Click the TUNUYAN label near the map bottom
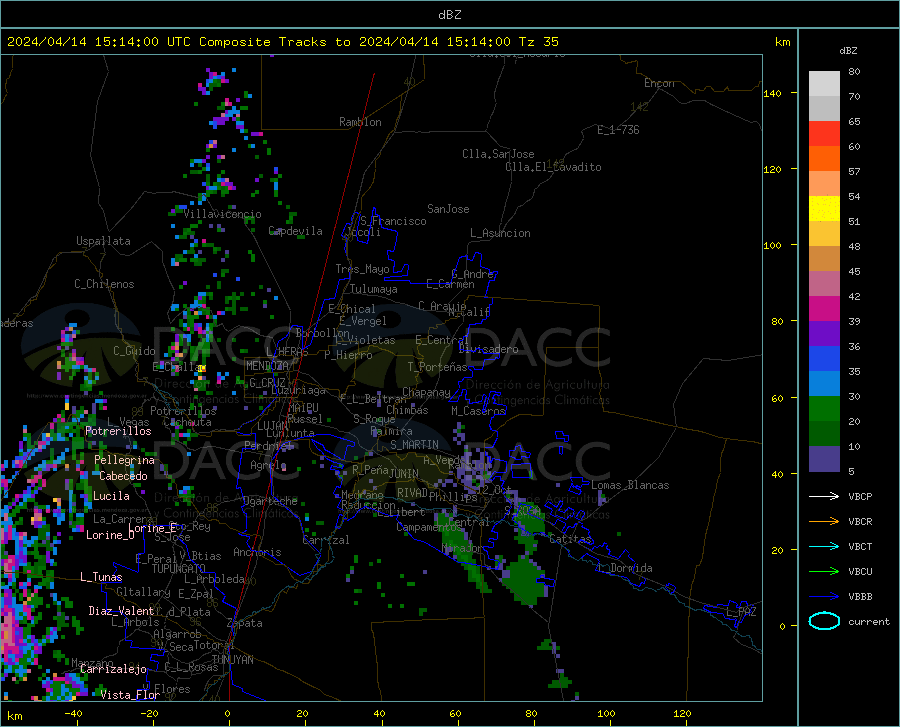The image size is (900, 727). point(232,660)
